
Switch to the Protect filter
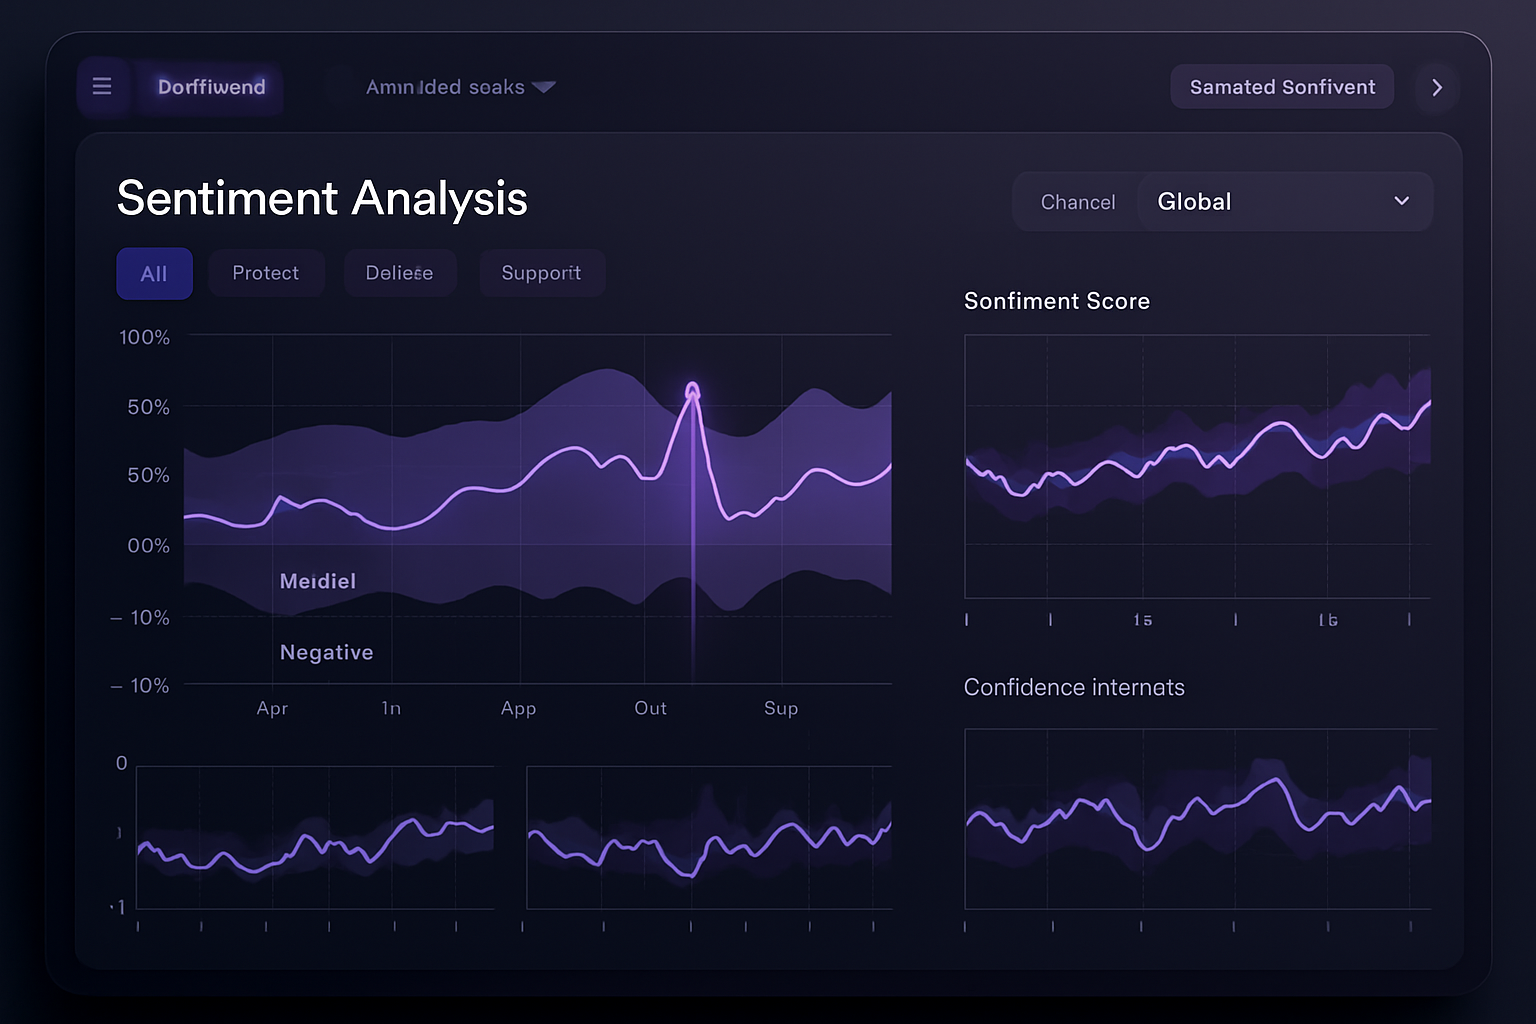(266, 273)
